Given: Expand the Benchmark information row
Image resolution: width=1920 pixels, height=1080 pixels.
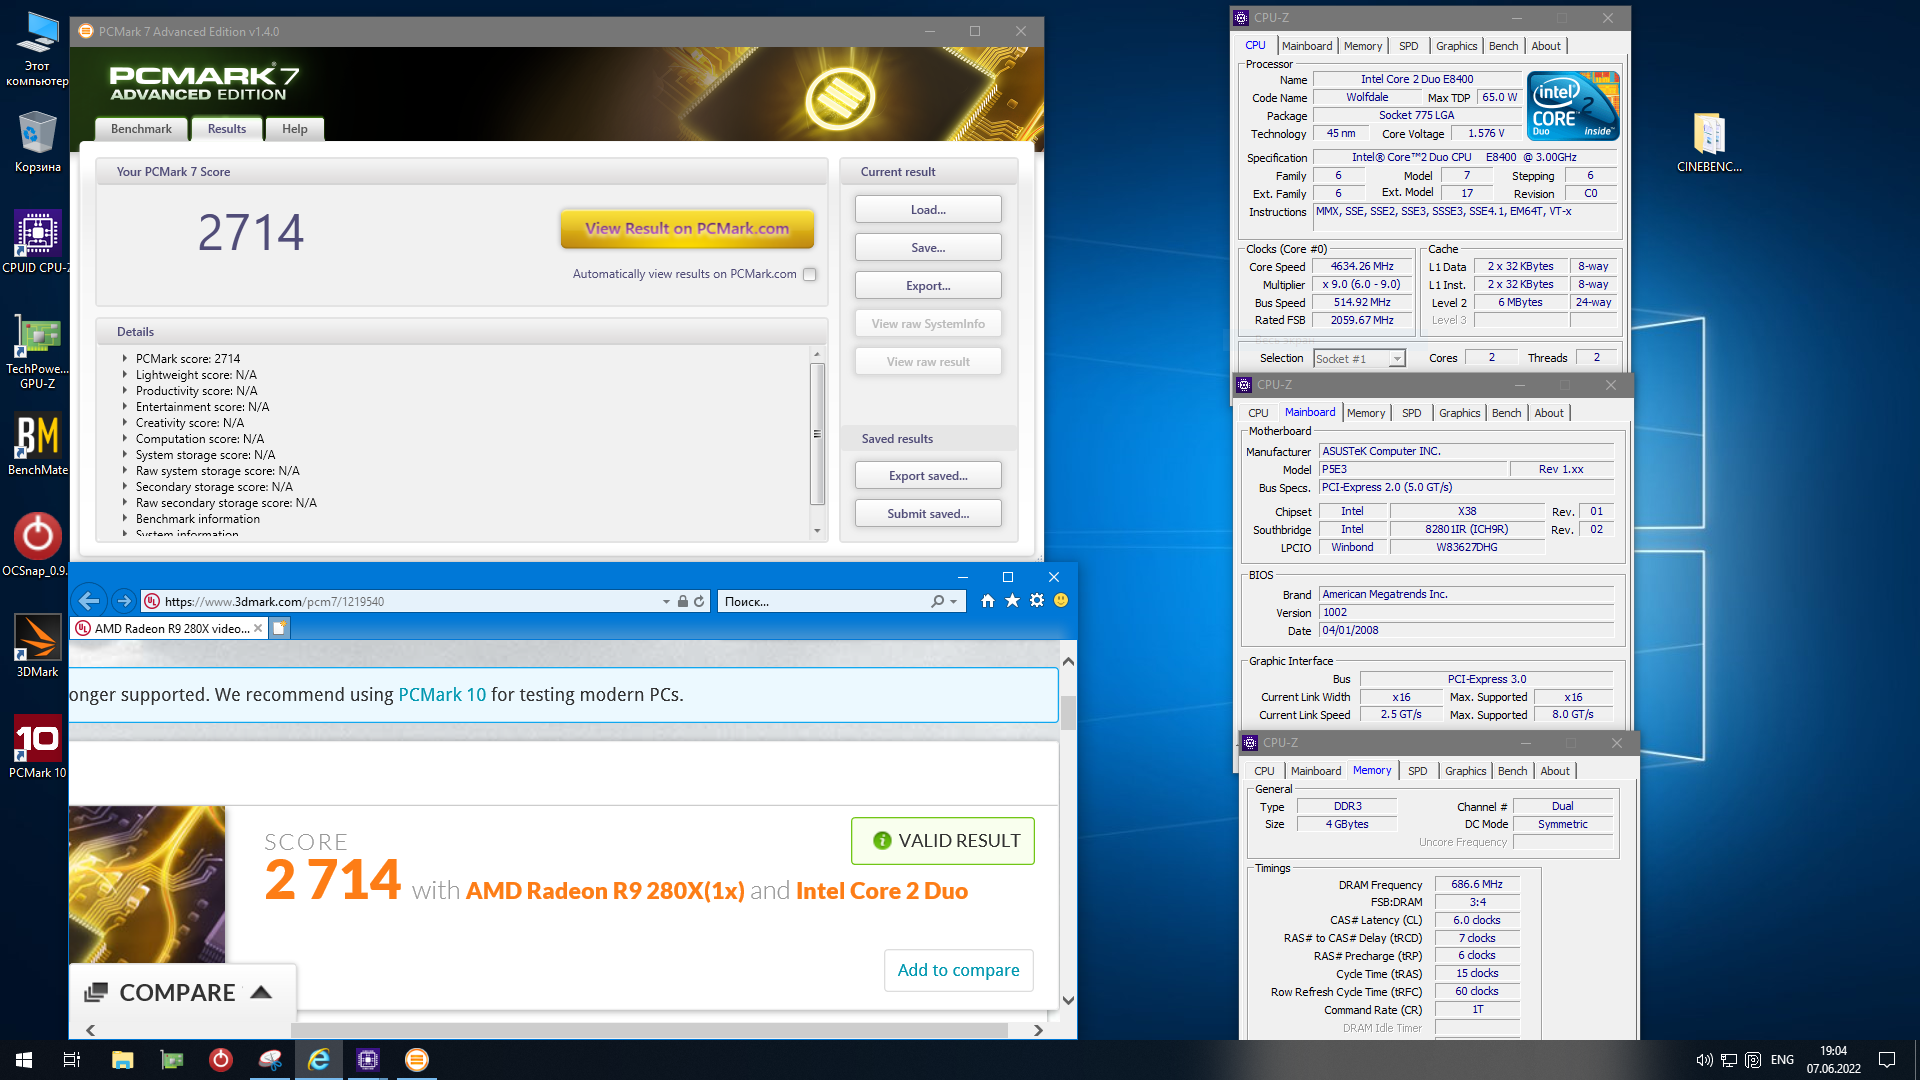Looking at the screenshot, I should [125, 518].
